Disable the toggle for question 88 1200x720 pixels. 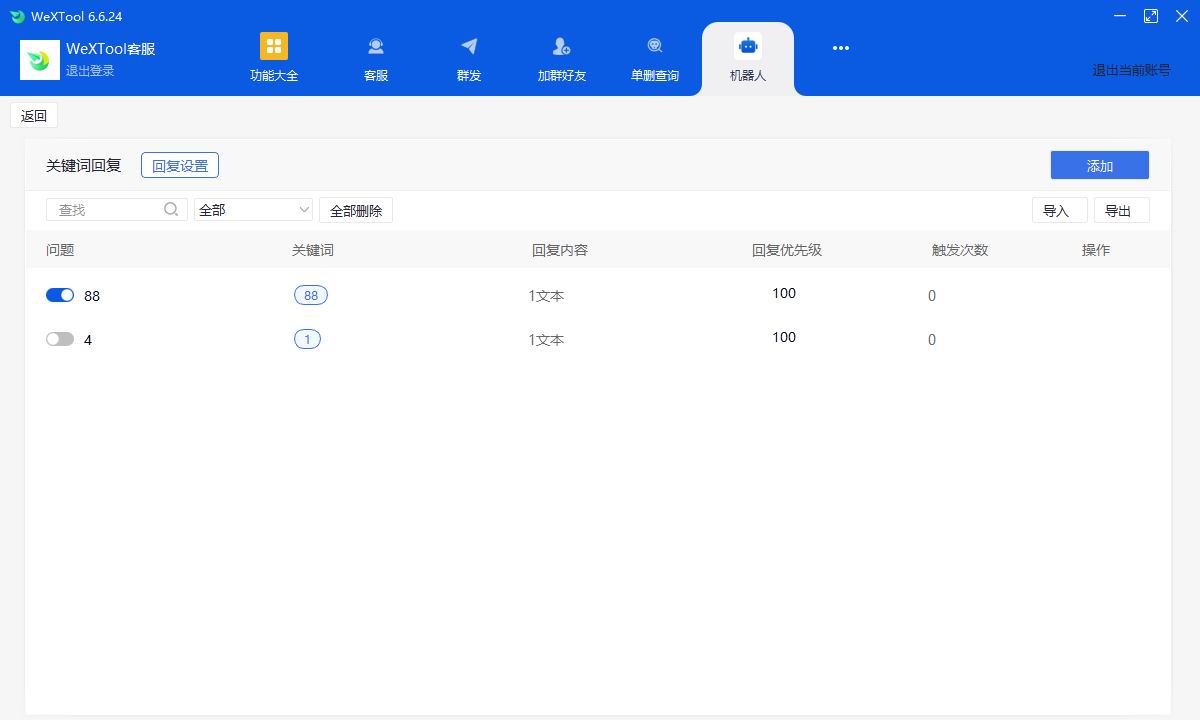click(x=60, y=295)
